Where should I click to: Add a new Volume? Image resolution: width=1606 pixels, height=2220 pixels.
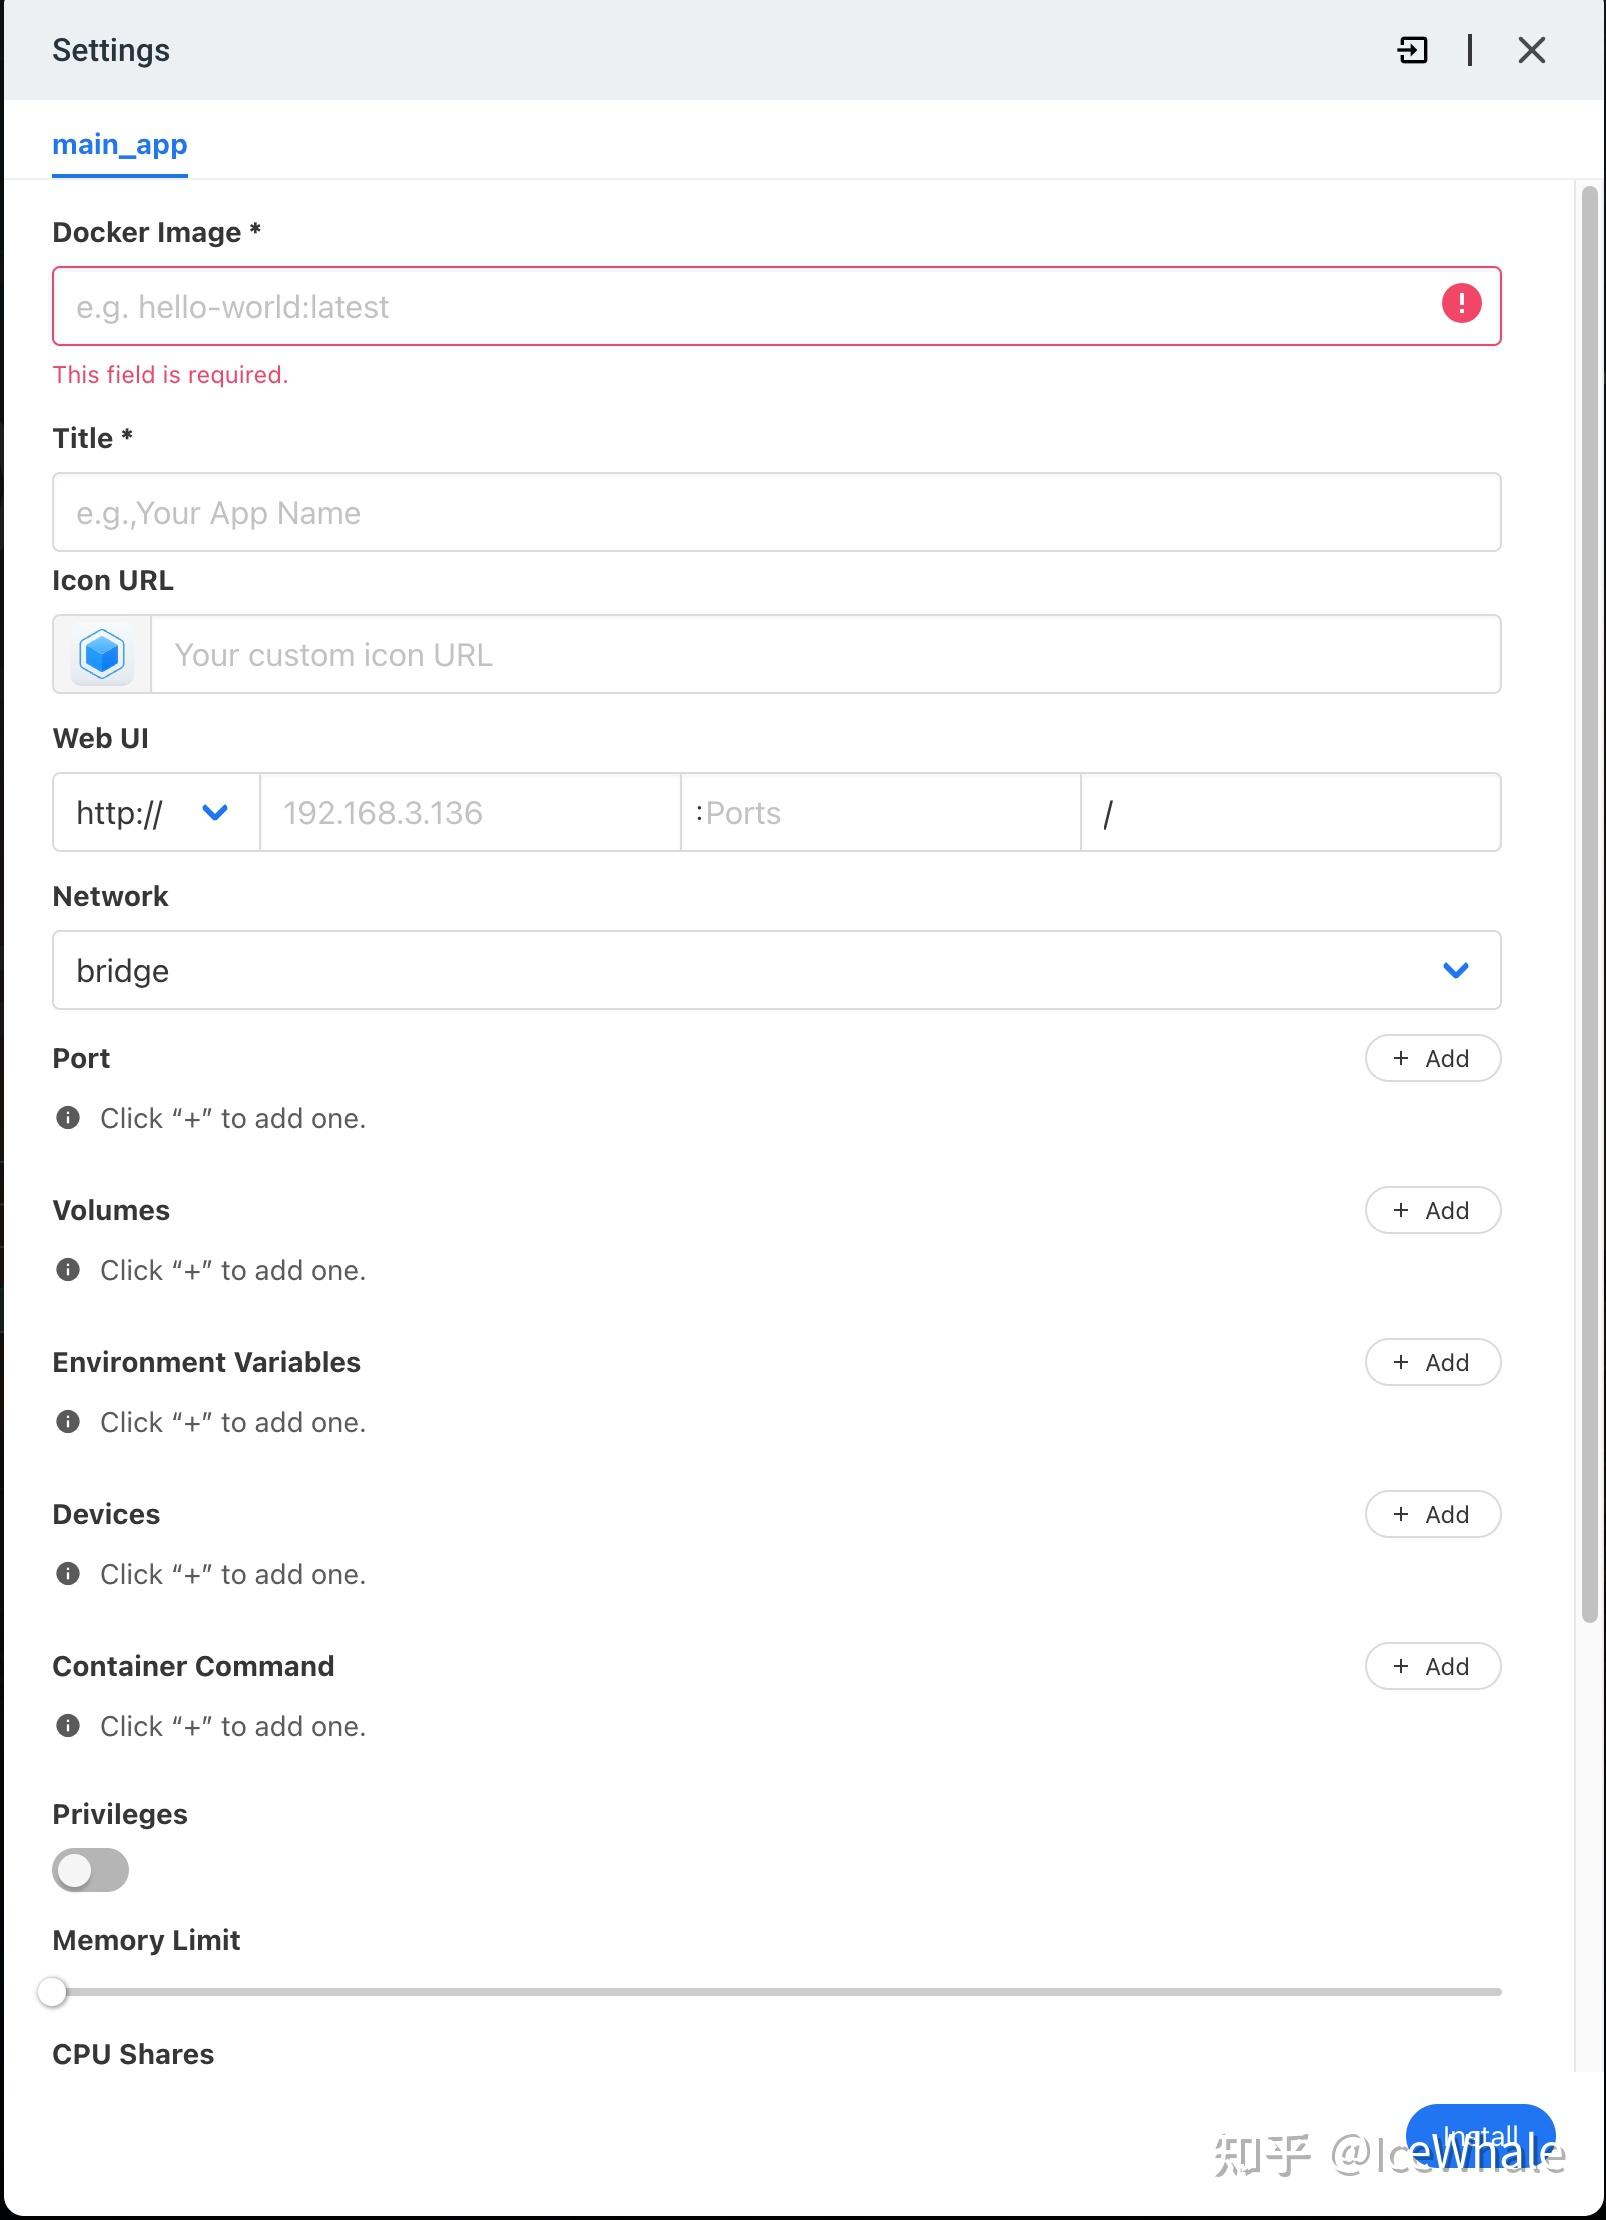[1432, 1210]
